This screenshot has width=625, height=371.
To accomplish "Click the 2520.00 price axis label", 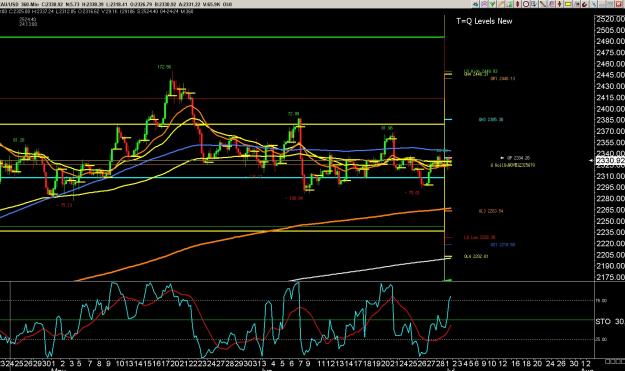I will point(610,19).
